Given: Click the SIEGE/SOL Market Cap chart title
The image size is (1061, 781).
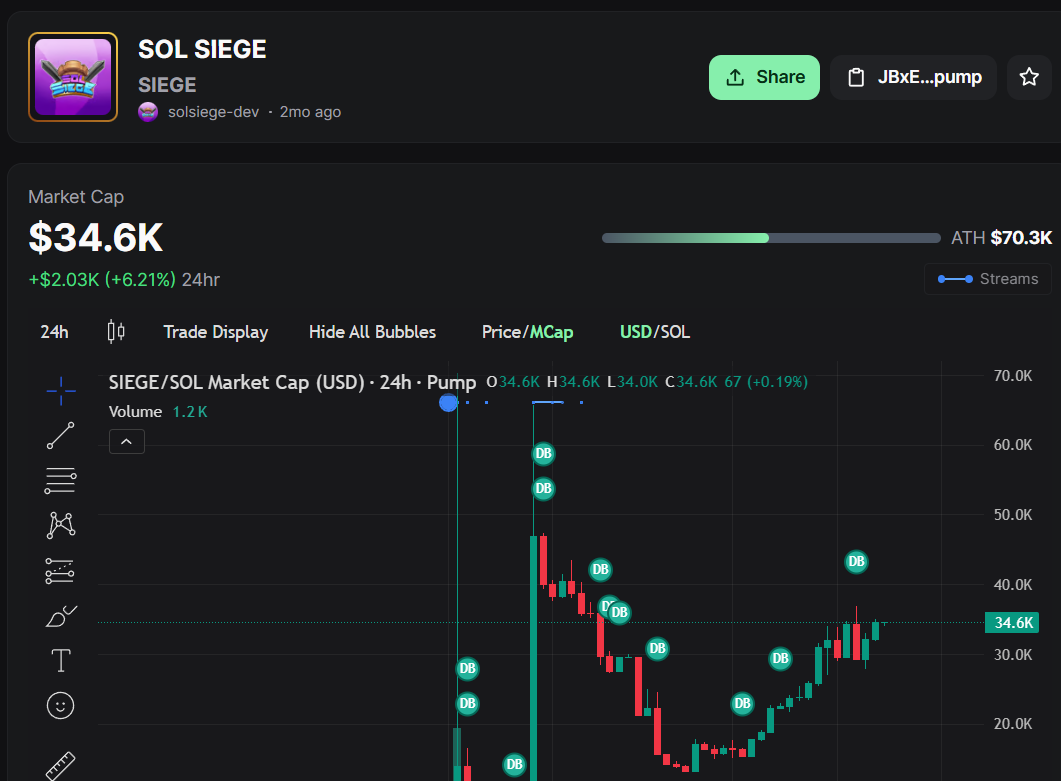Looking at the screenshot, I should (x=292, y=382).
